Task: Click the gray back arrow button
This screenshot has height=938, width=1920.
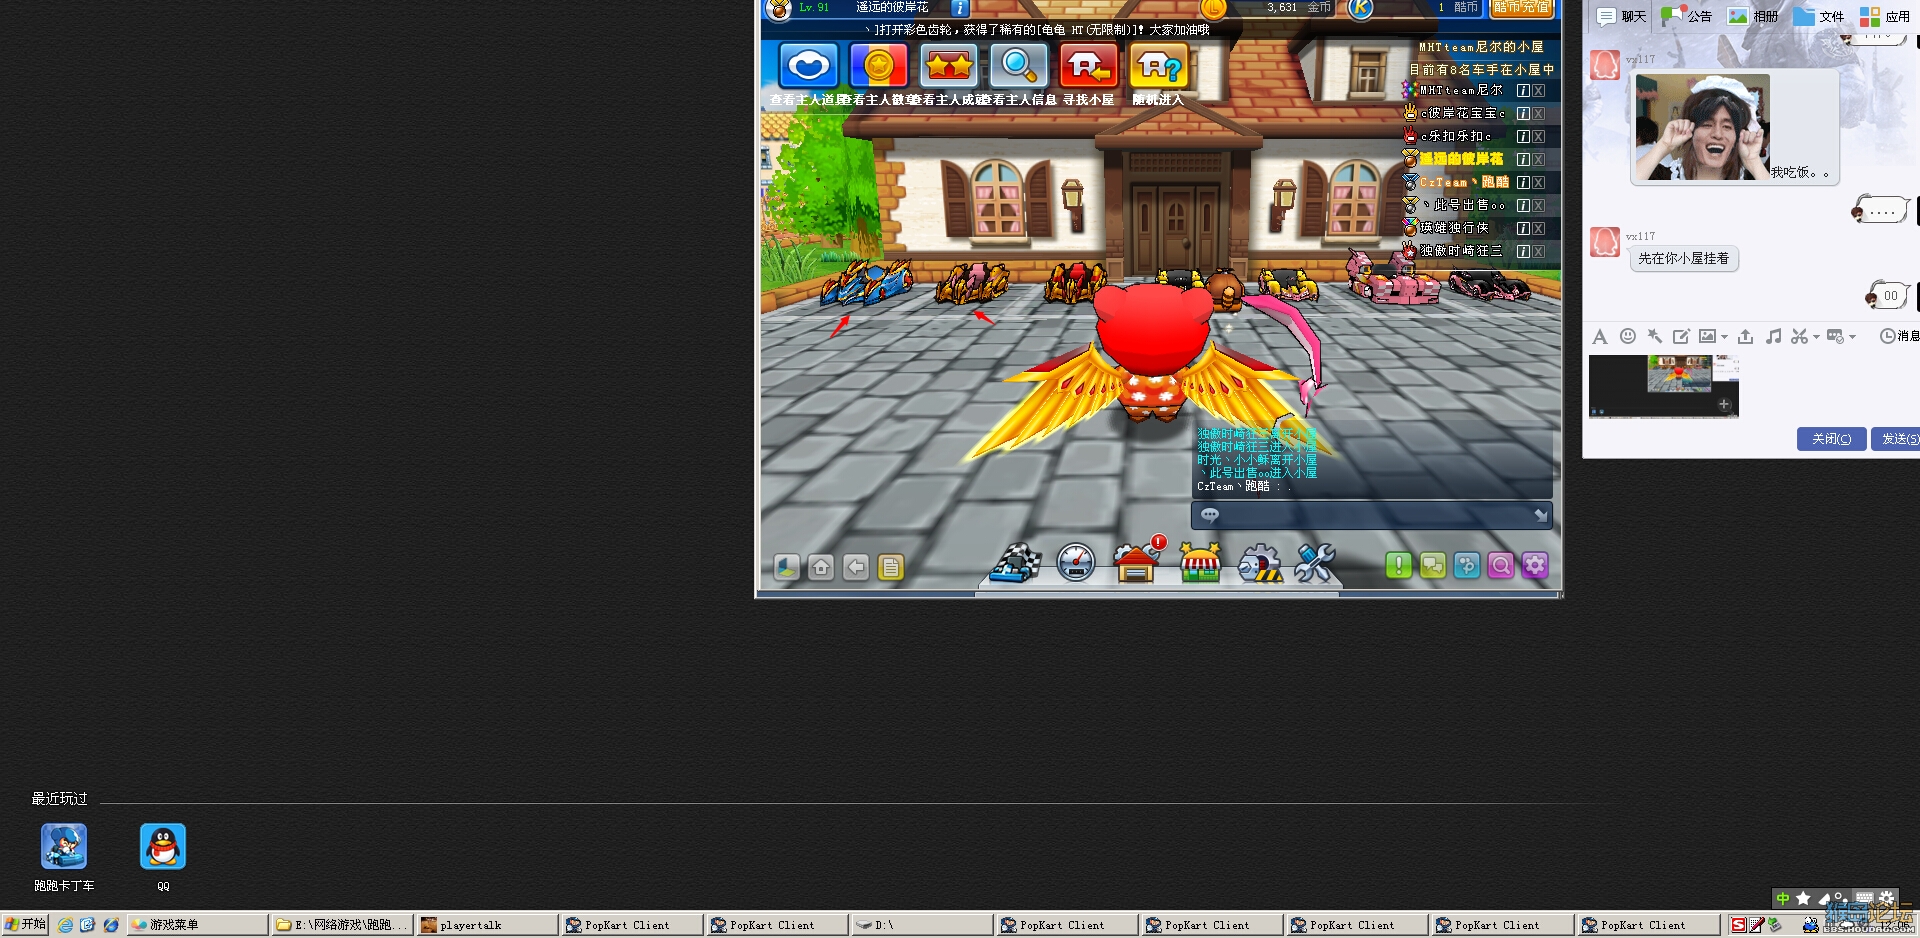Action: (856, 568)
